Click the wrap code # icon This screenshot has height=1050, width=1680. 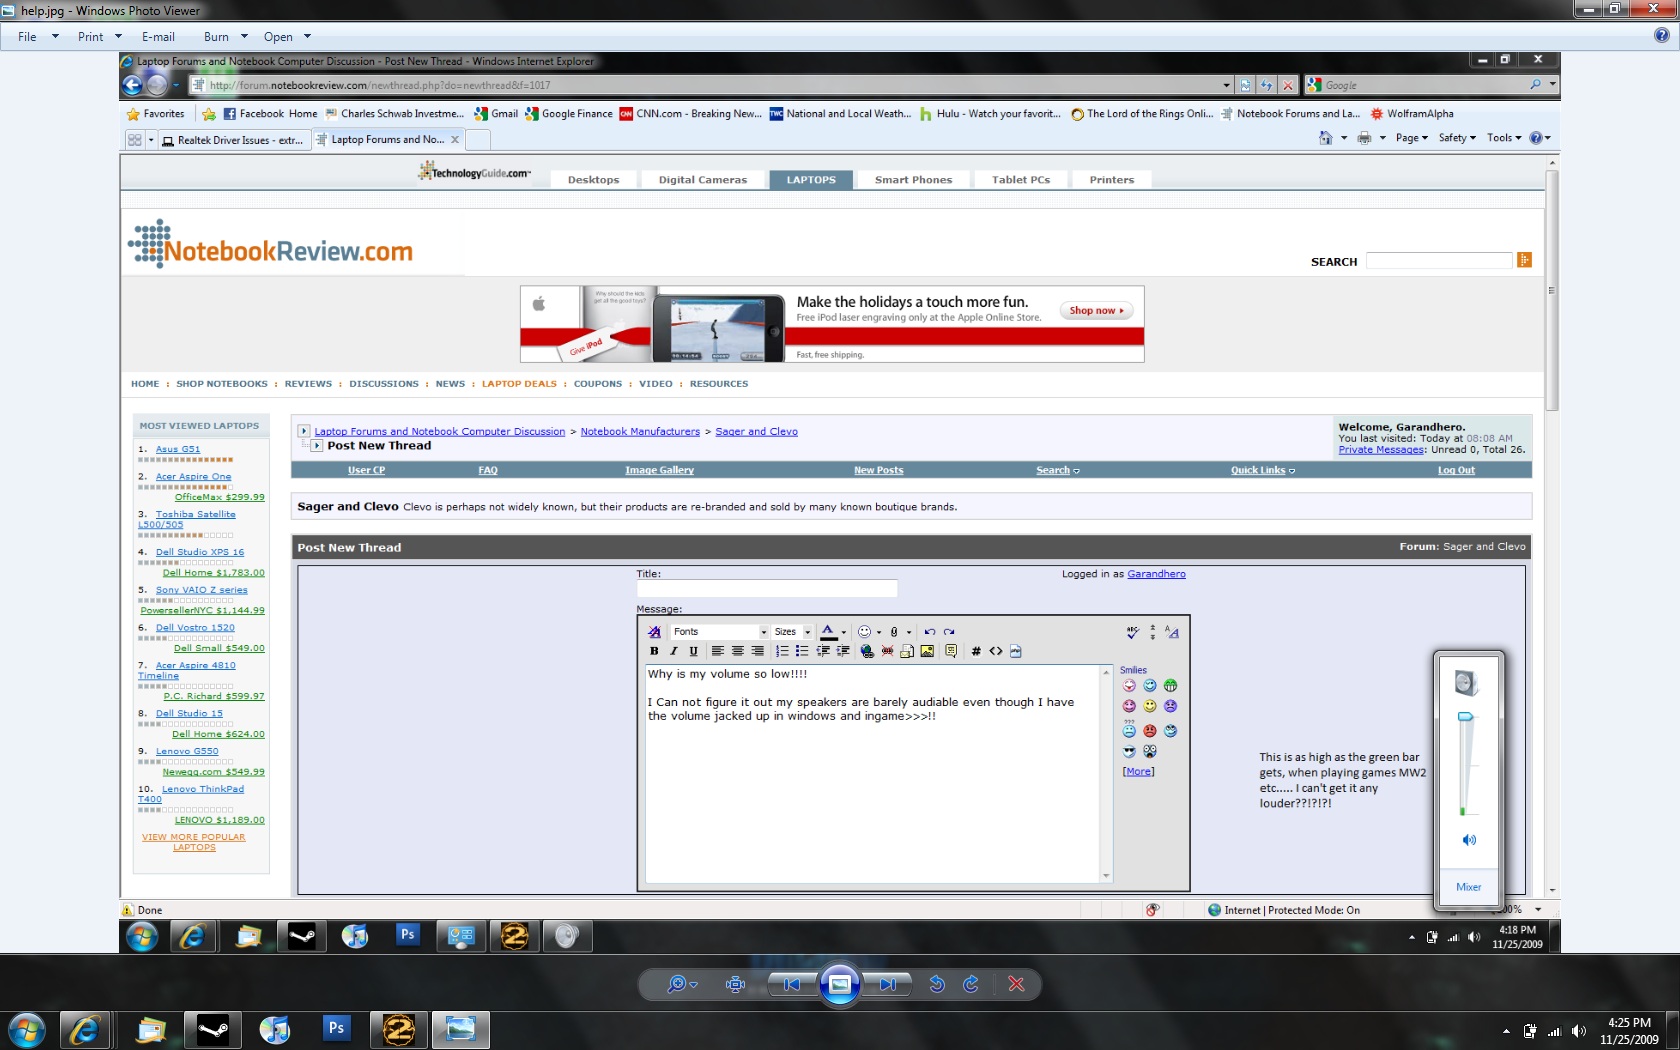tap(976, 651)
